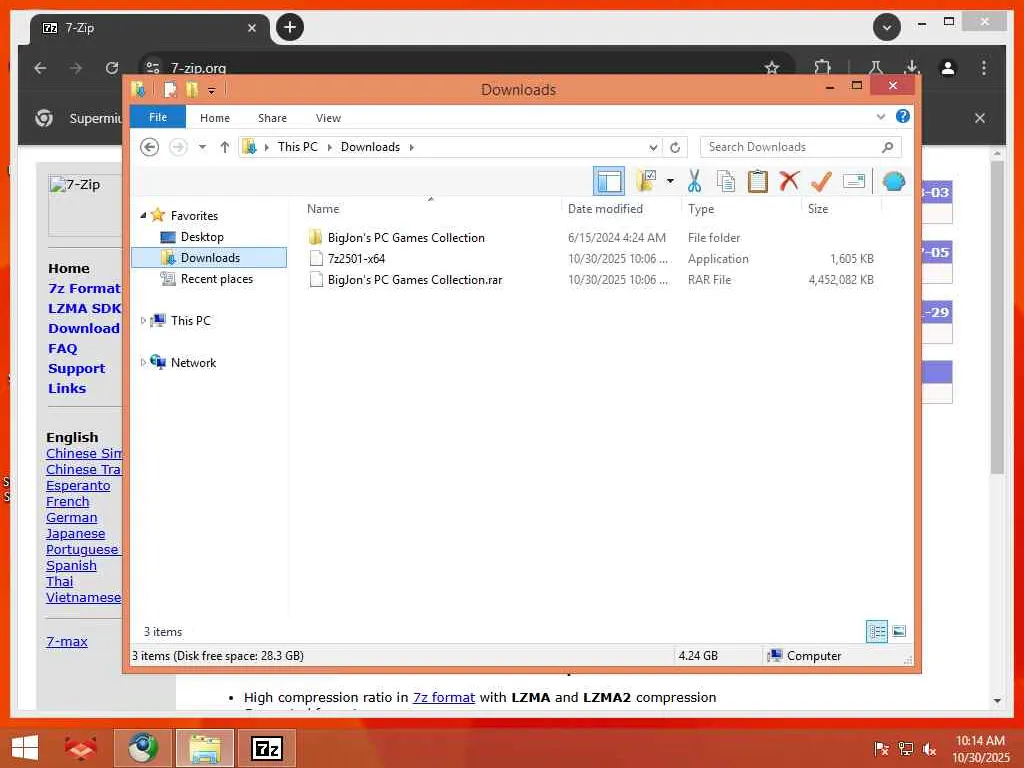Open the folder options dropdown arrow
Viewport: 1024px width, 768px height.
point(670,181)
